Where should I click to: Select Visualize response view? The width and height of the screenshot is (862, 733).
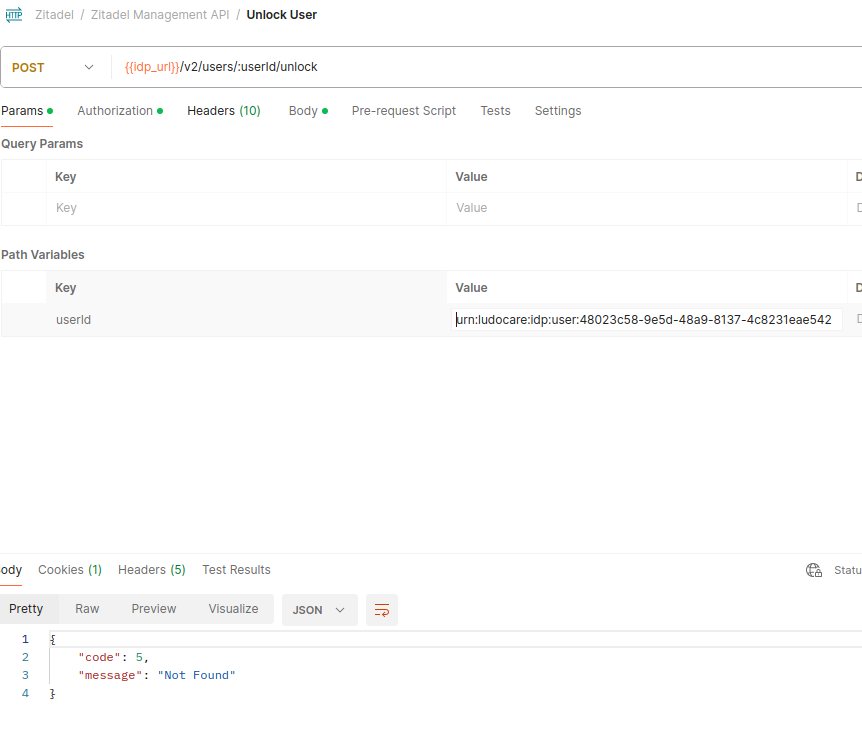pos(233,609)
